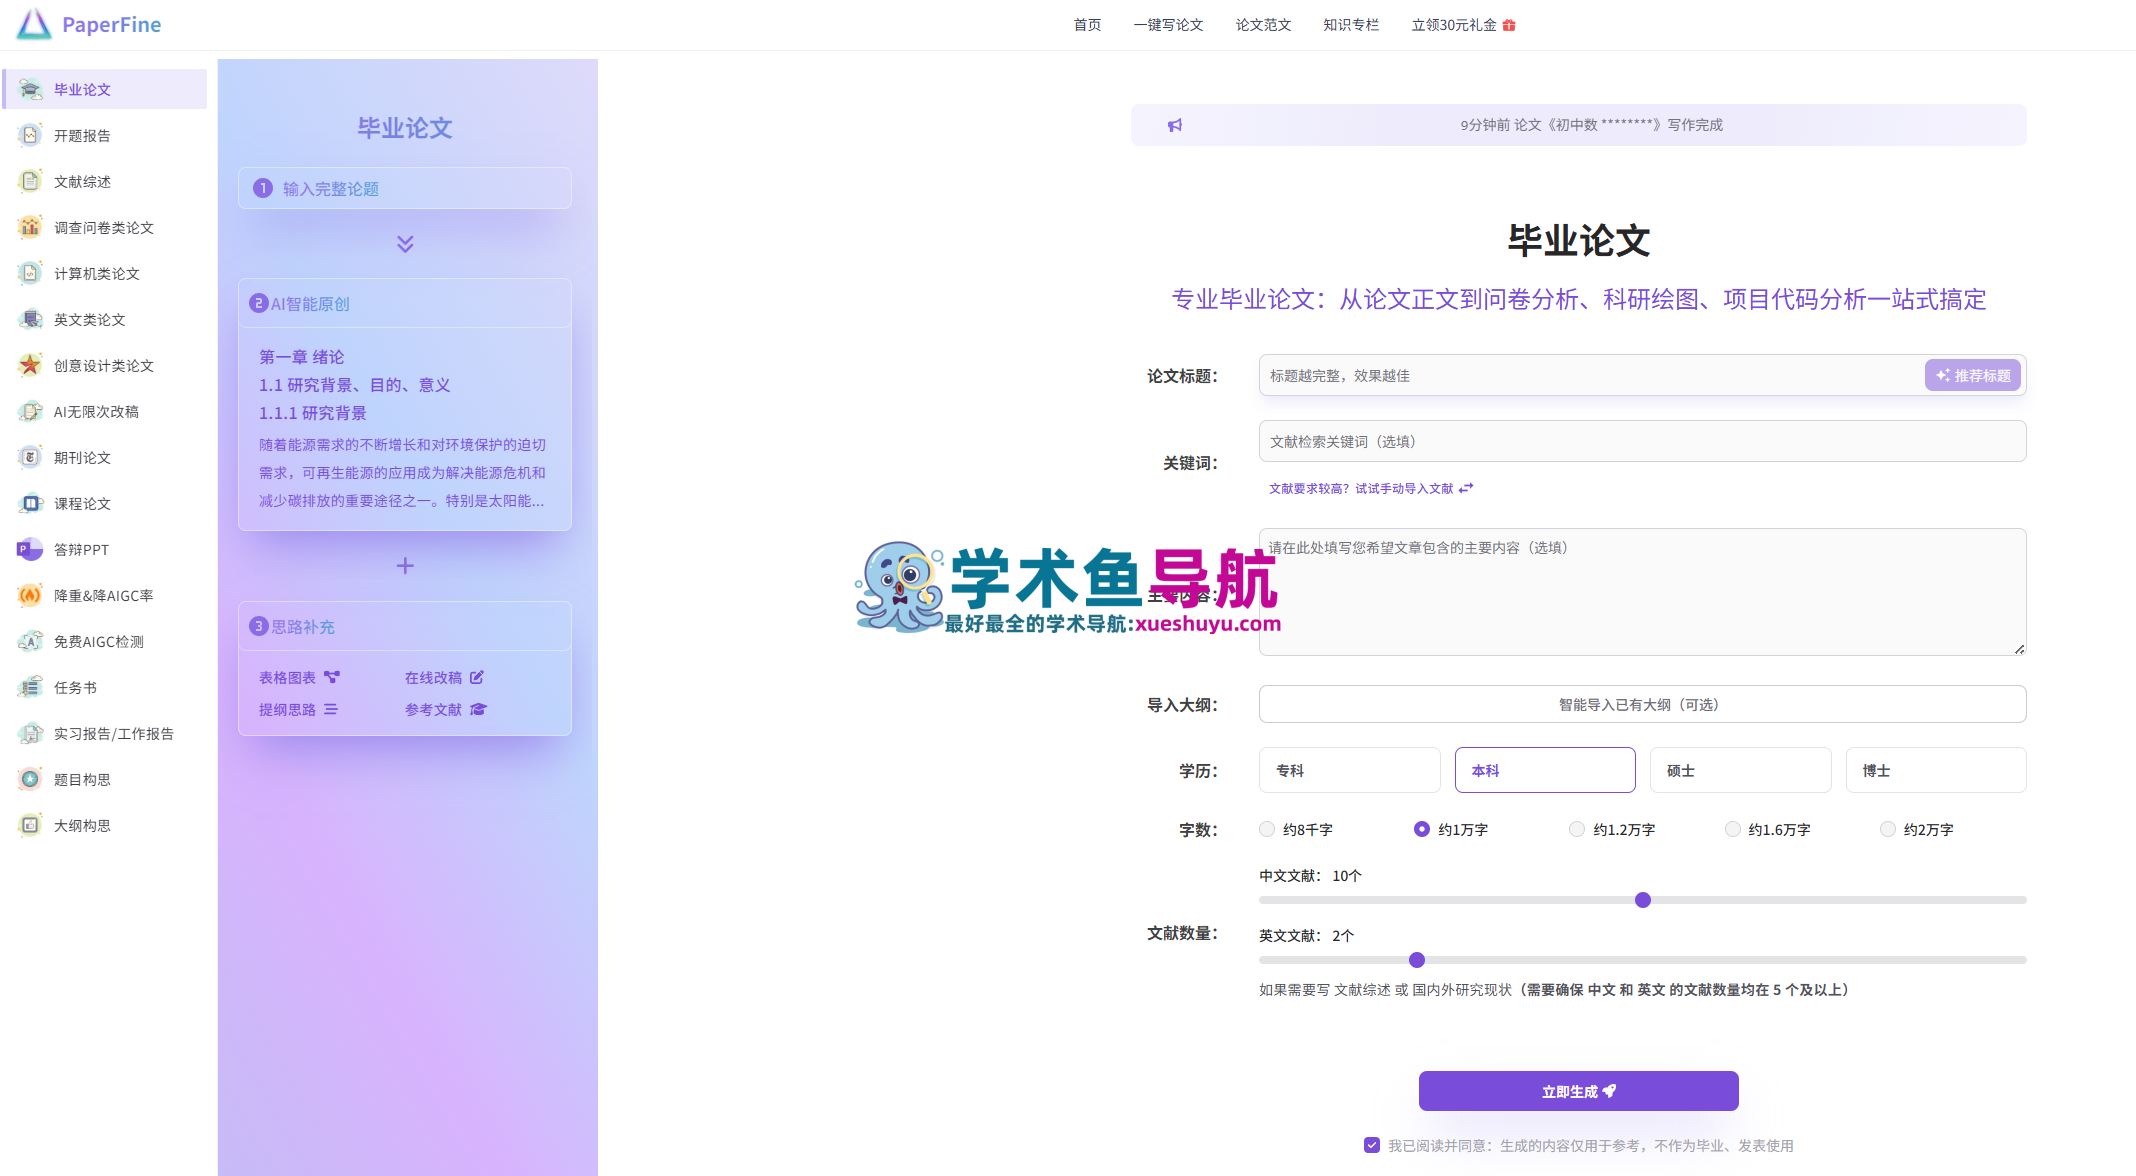Open 开题报告 sidebar icon
Image resolution: width=2136 pixels, height=1176 pixels.
[30, 135]
